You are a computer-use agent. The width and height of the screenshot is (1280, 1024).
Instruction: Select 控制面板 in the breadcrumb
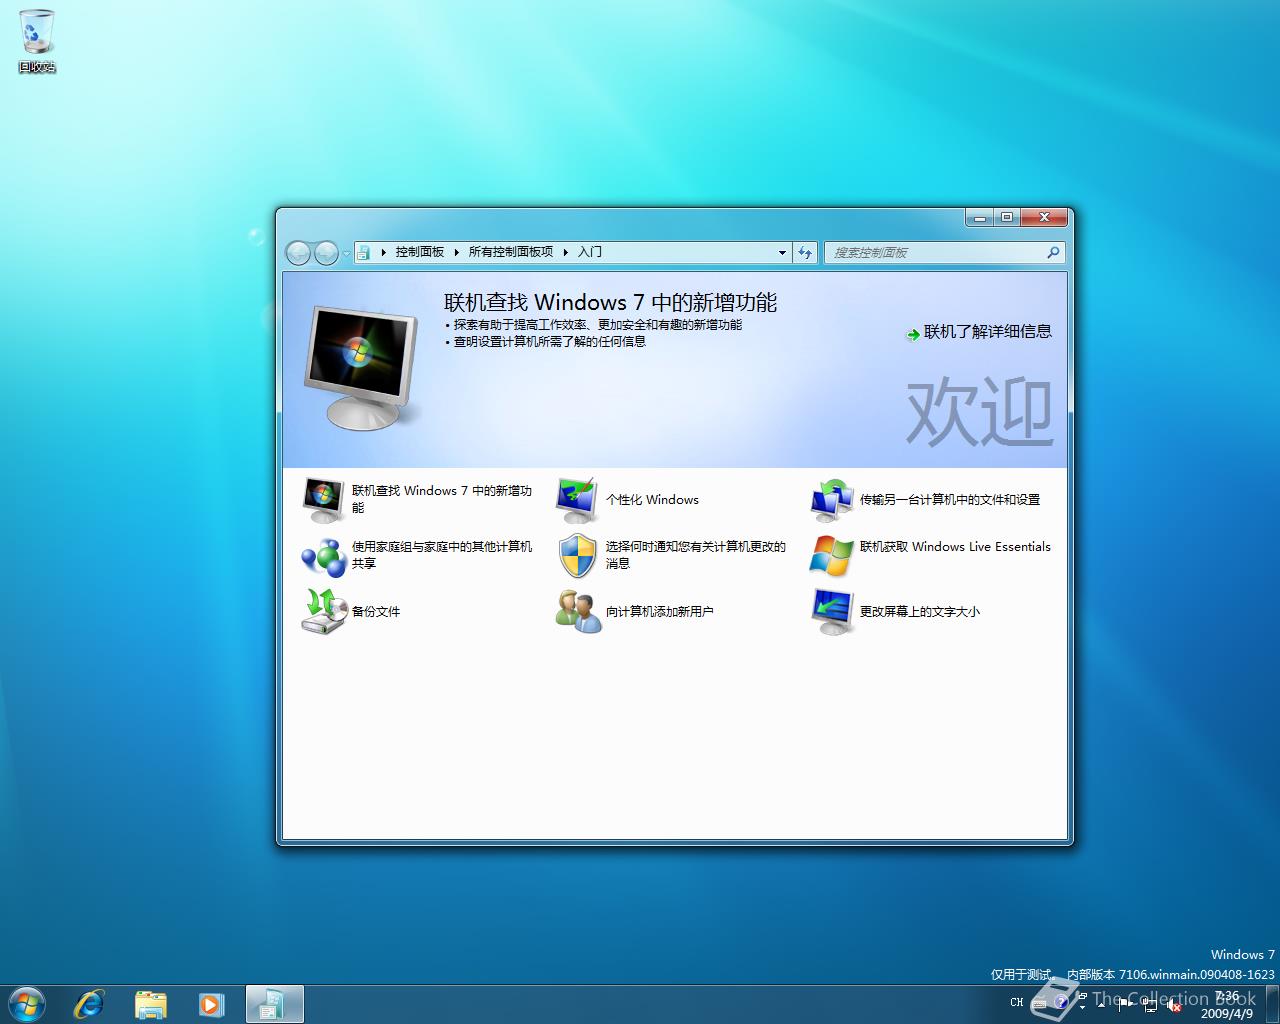click(419, 252)
